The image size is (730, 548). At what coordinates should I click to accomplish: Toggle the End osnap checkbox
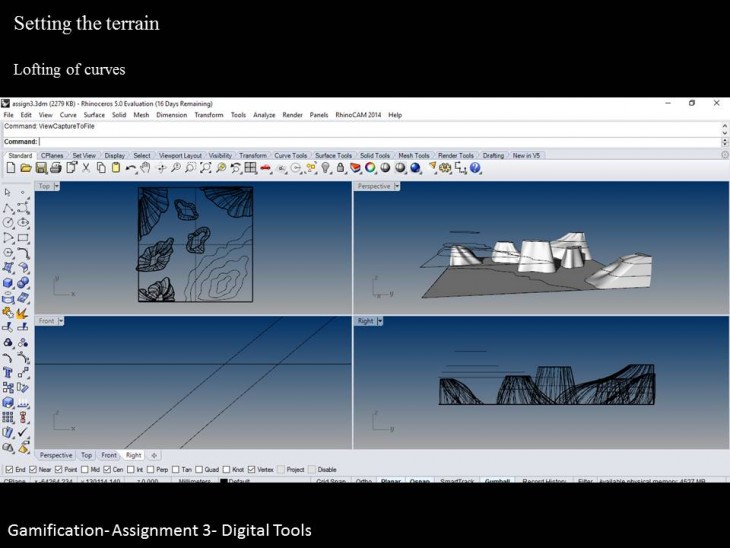pos(10,469)
